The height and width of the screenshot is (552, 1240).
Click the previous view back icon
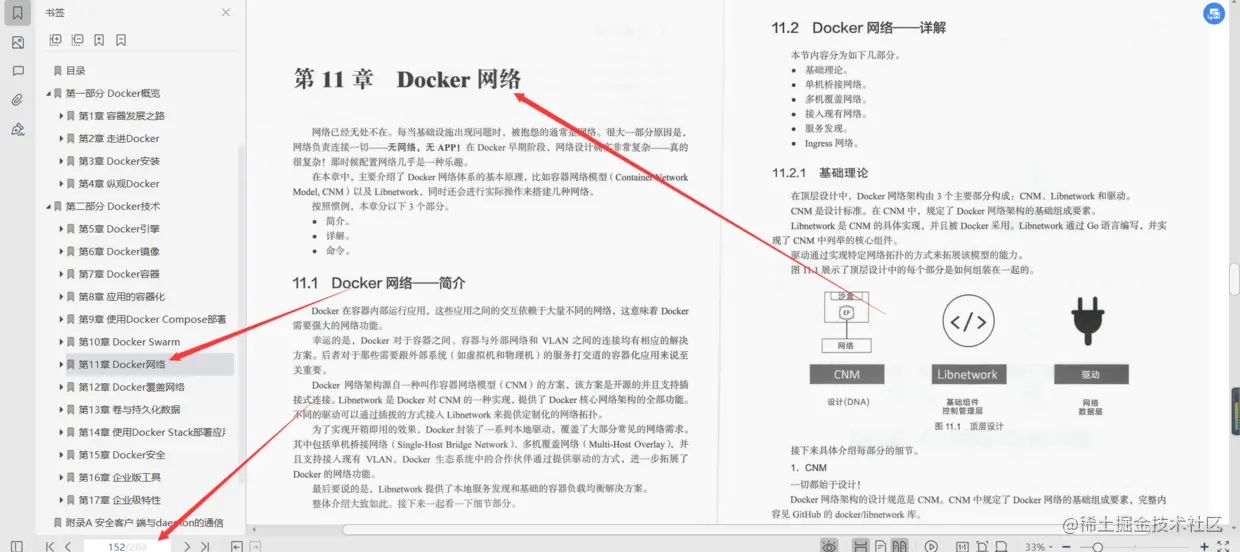click(x=237, y=546)
